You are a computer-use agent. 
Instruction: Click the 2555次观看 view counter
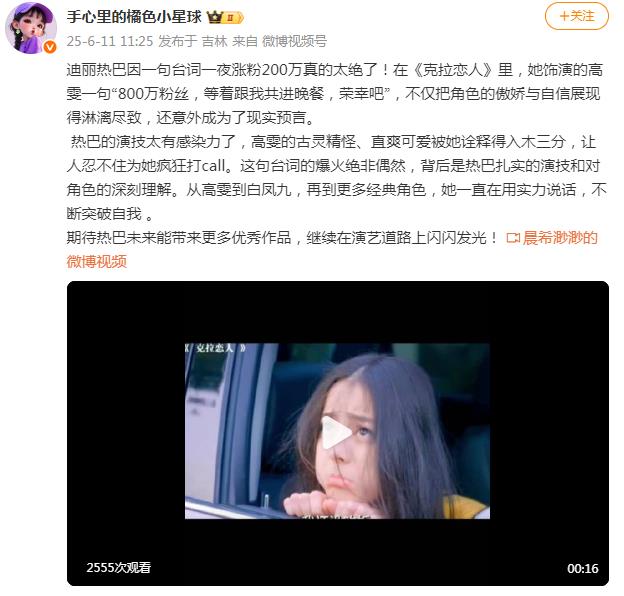click(119, 568)
